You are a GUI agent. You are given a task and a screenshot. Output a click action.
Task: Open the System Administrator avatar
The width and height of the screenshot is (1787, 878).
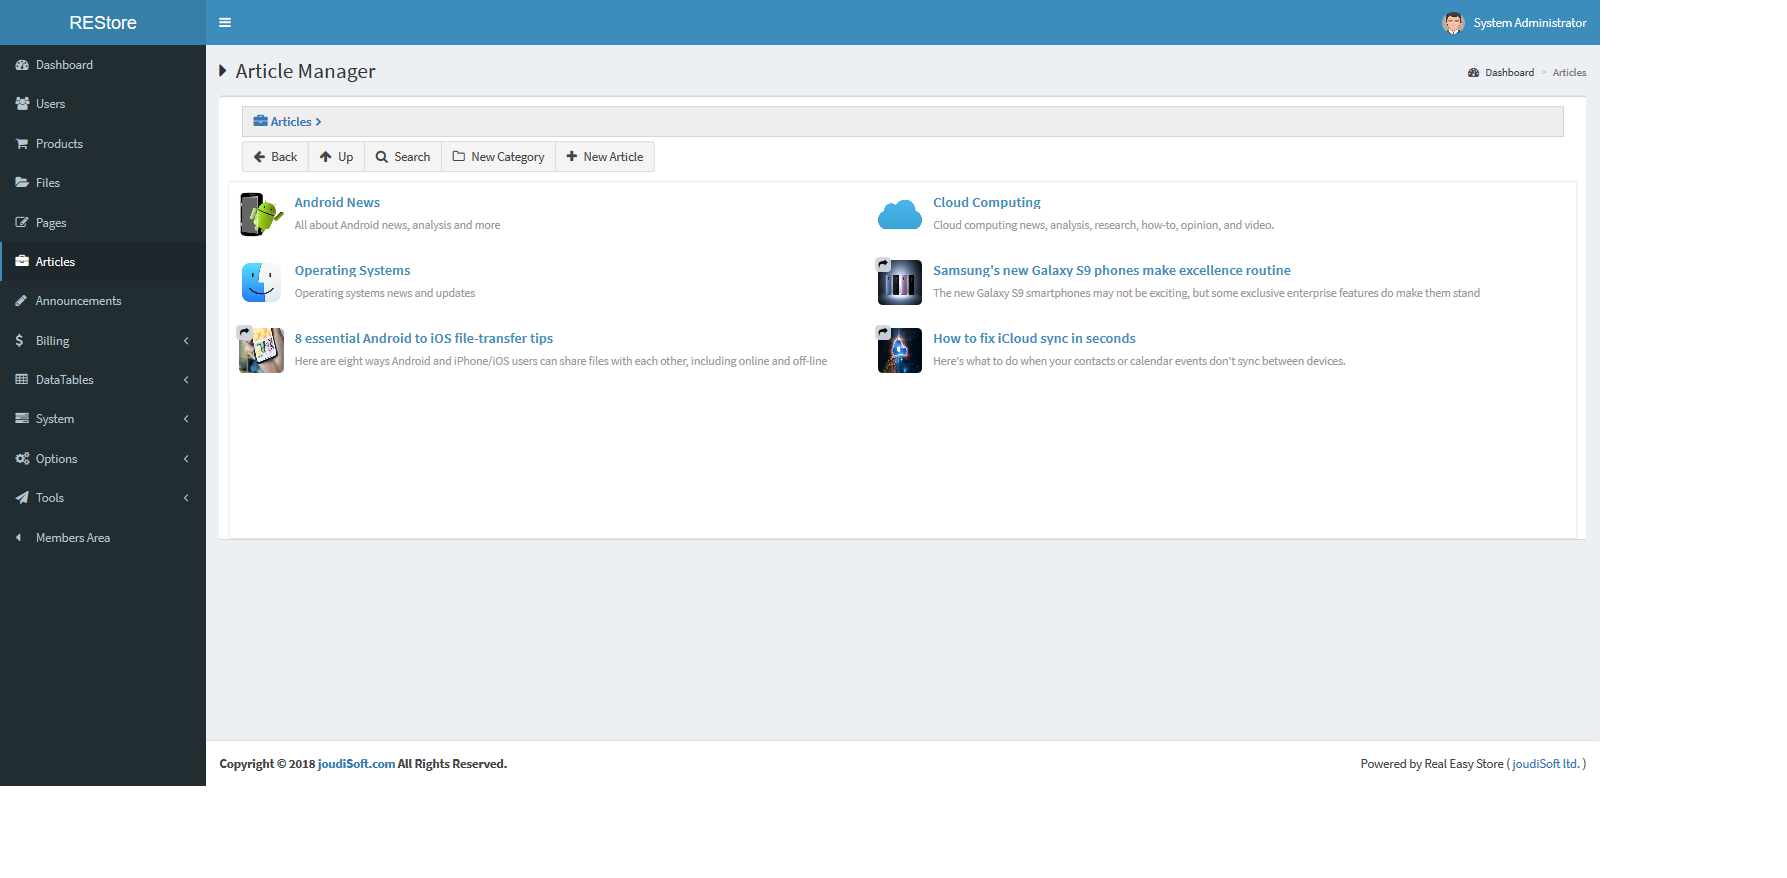[x=1453, y=22]
